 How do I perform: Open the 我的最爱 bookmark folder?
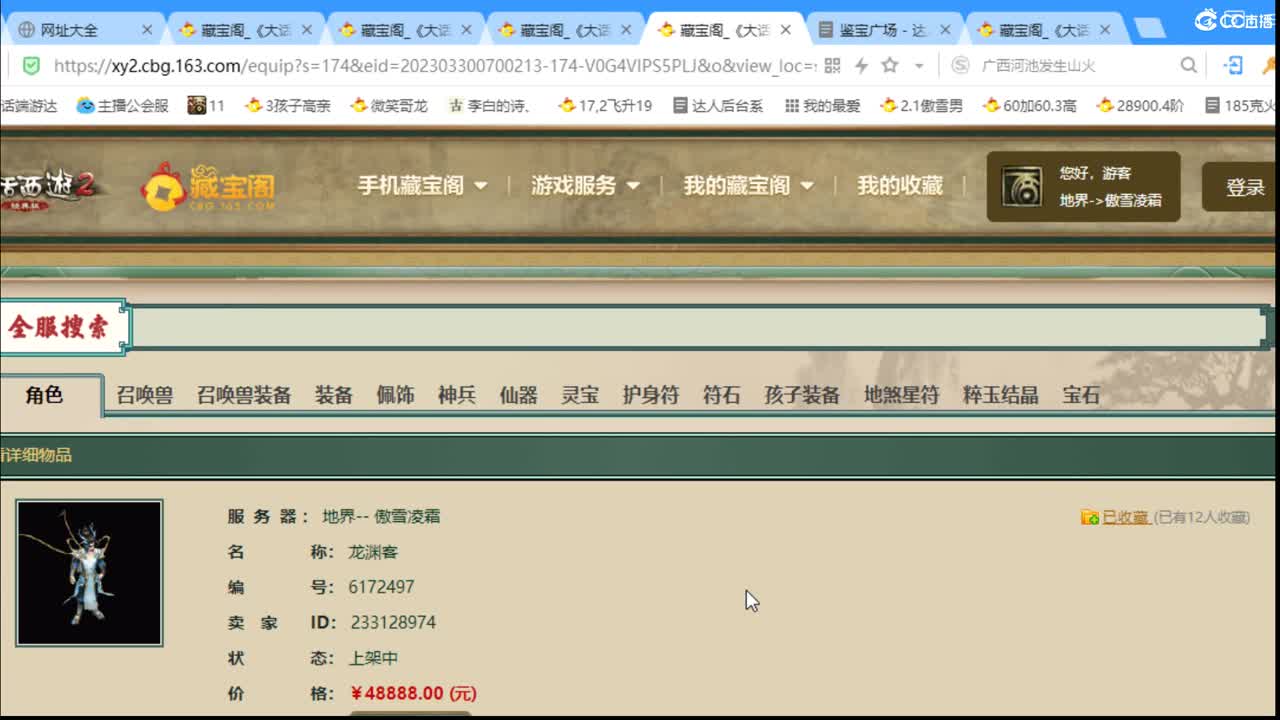point(823,105)
